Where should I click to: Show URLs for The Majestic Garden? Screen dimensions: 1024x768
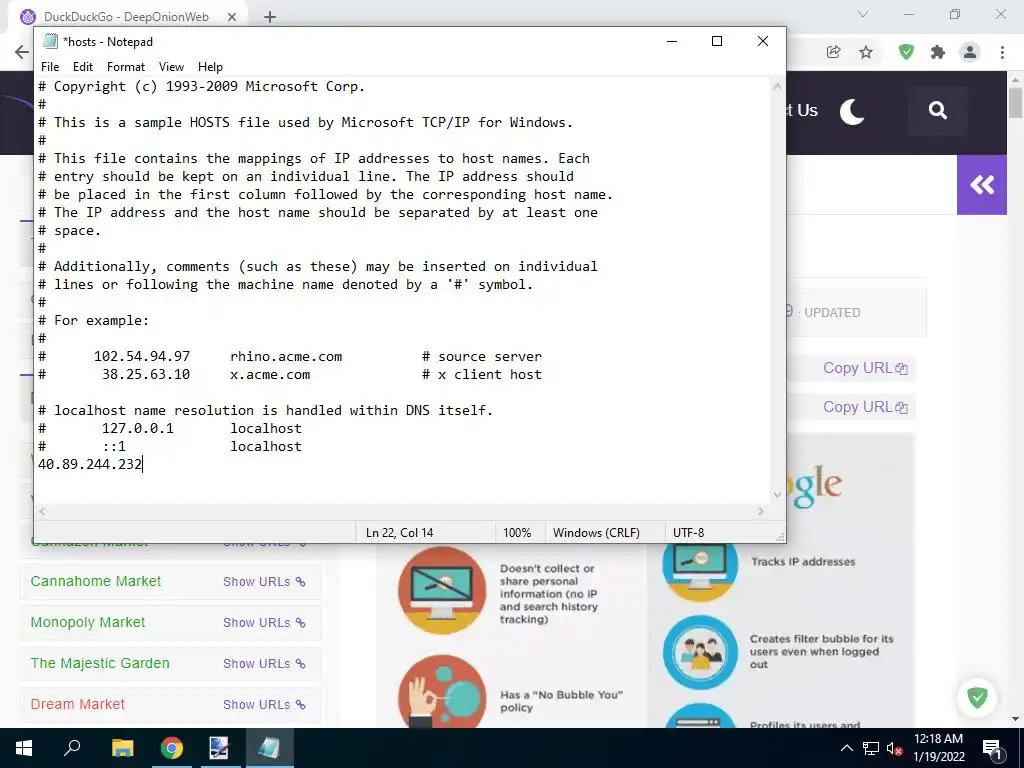264,664
